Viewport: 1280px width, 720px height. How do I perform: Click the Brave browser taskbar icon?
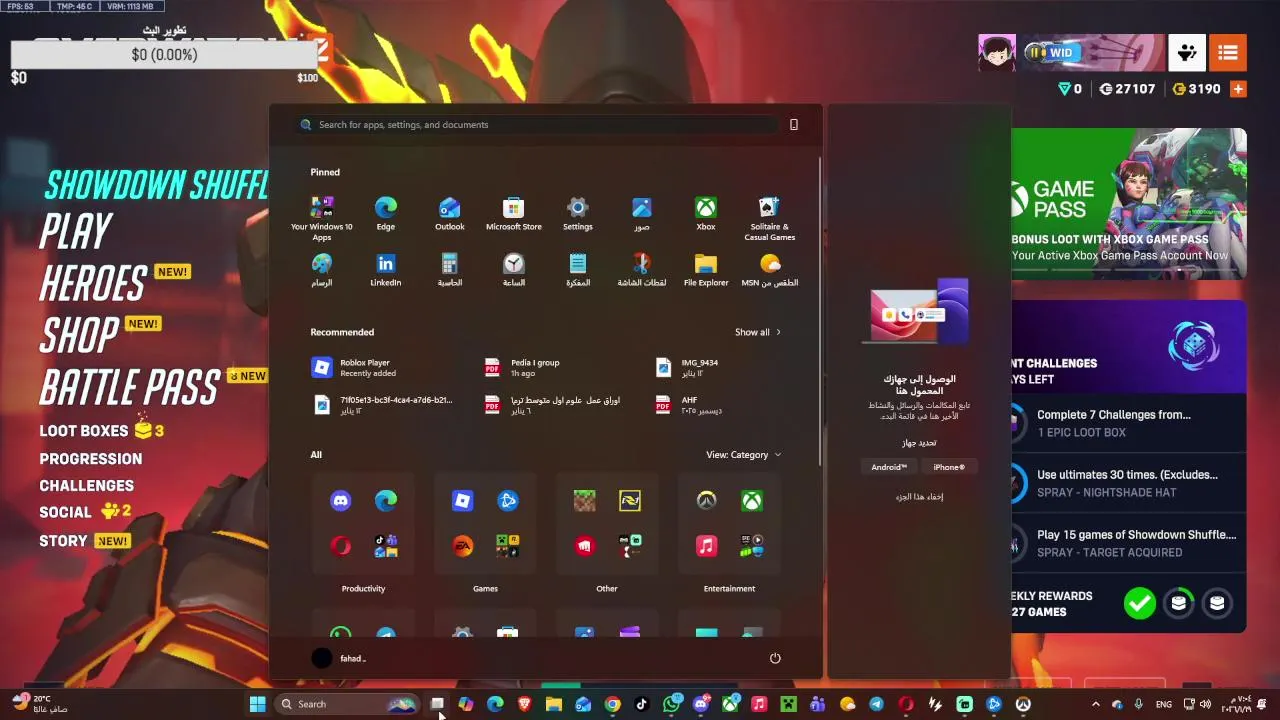tap(525, 704)
